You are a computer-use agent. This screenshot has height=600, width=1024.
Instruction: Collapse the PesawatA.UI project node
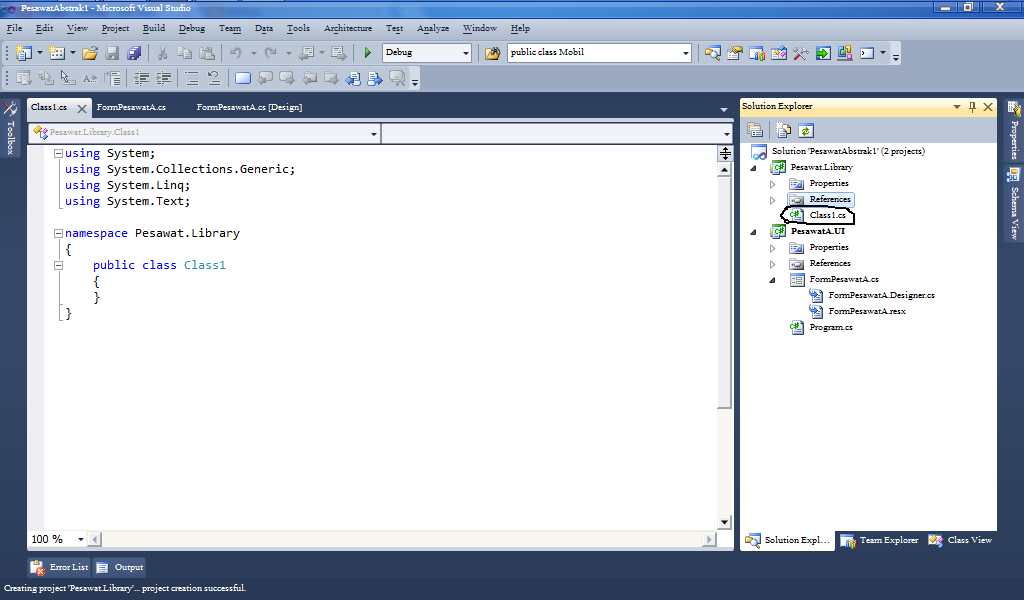(754, 232)
